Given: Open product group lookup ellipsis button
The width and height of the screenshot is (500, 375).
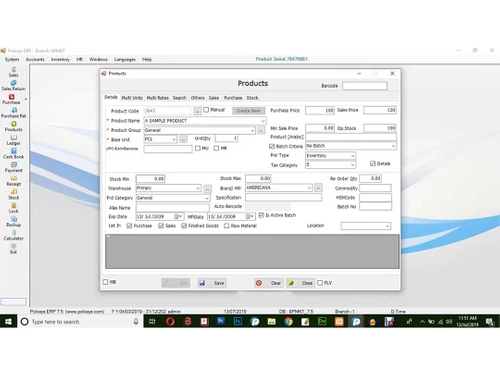Looking at the screenshot, I should [x=261, y=130].
